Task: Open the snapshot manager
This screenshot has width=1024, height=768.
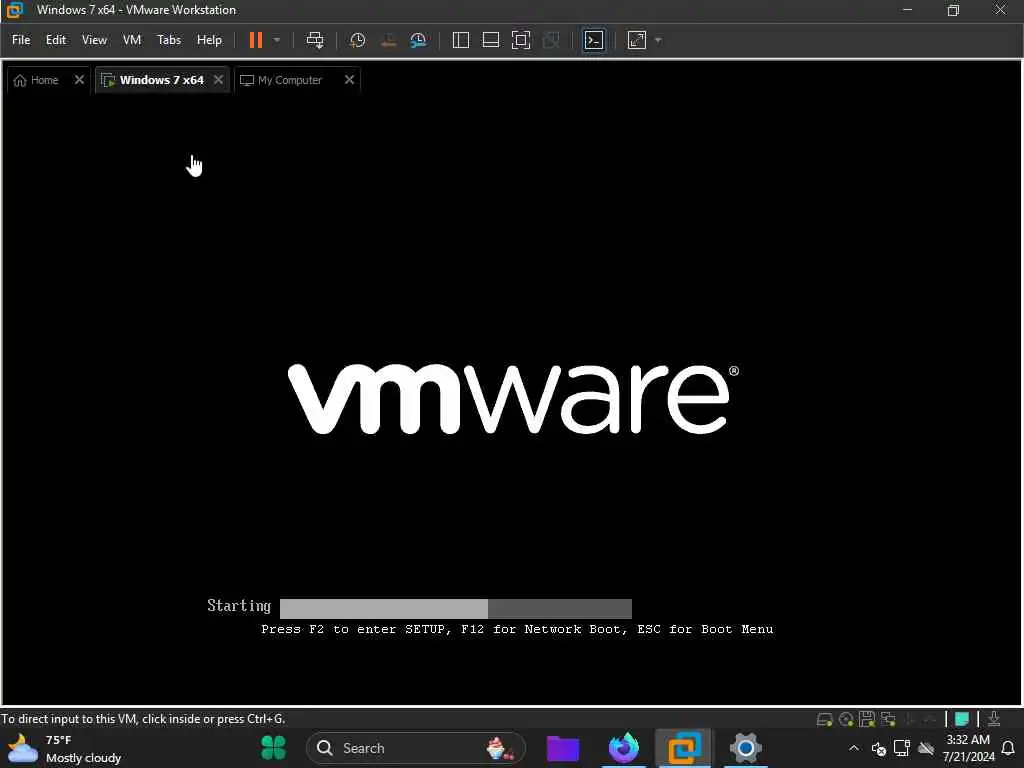Action: 418,40
